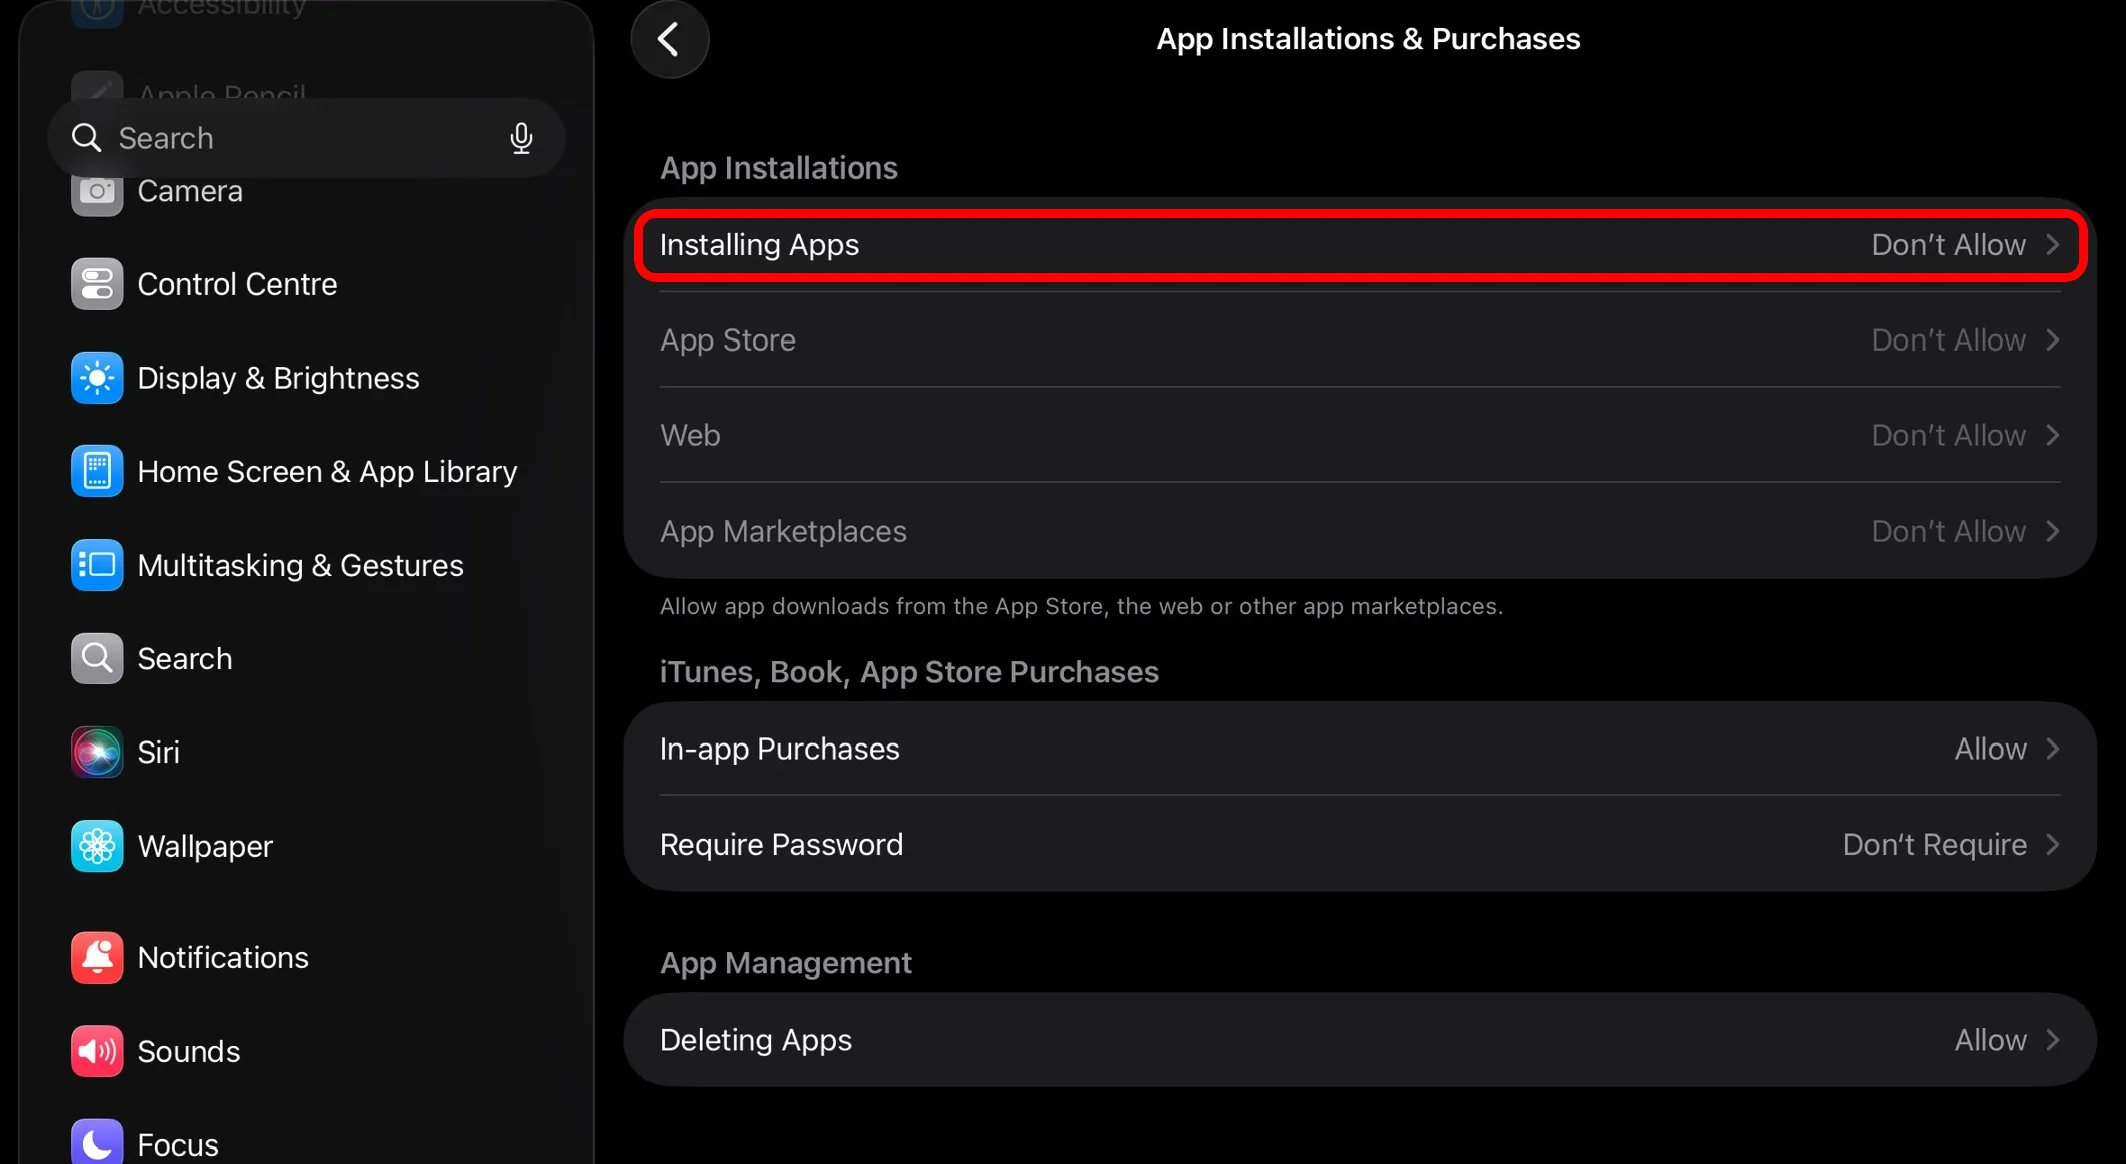This screenshot has width=2126, height=1164.
Task: Select the Installing Apps row
Action: [x=1360, y=245]
